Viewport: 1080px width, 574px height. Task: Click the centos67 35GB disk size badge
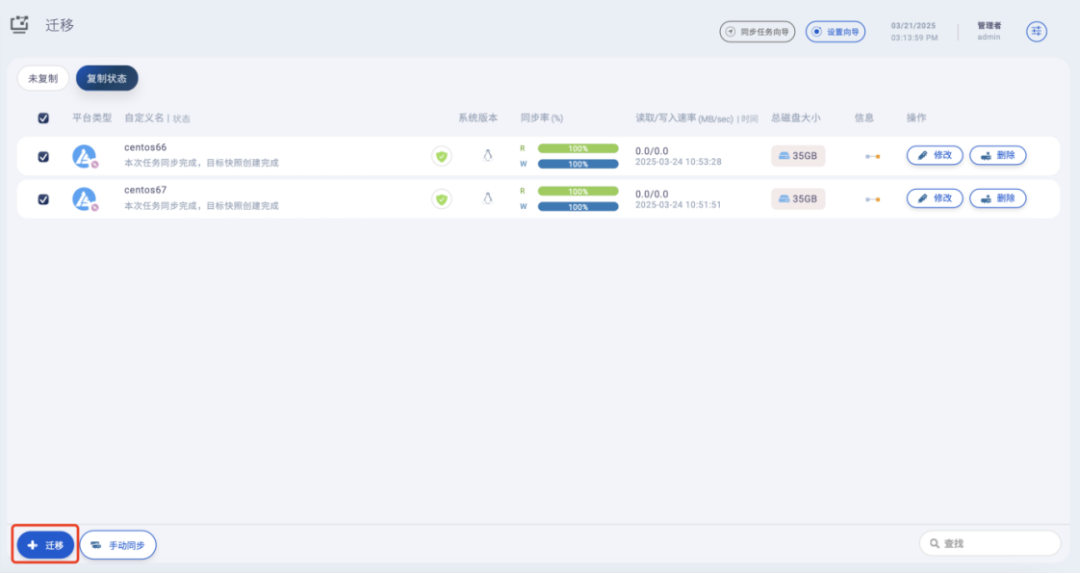[798, 198]
